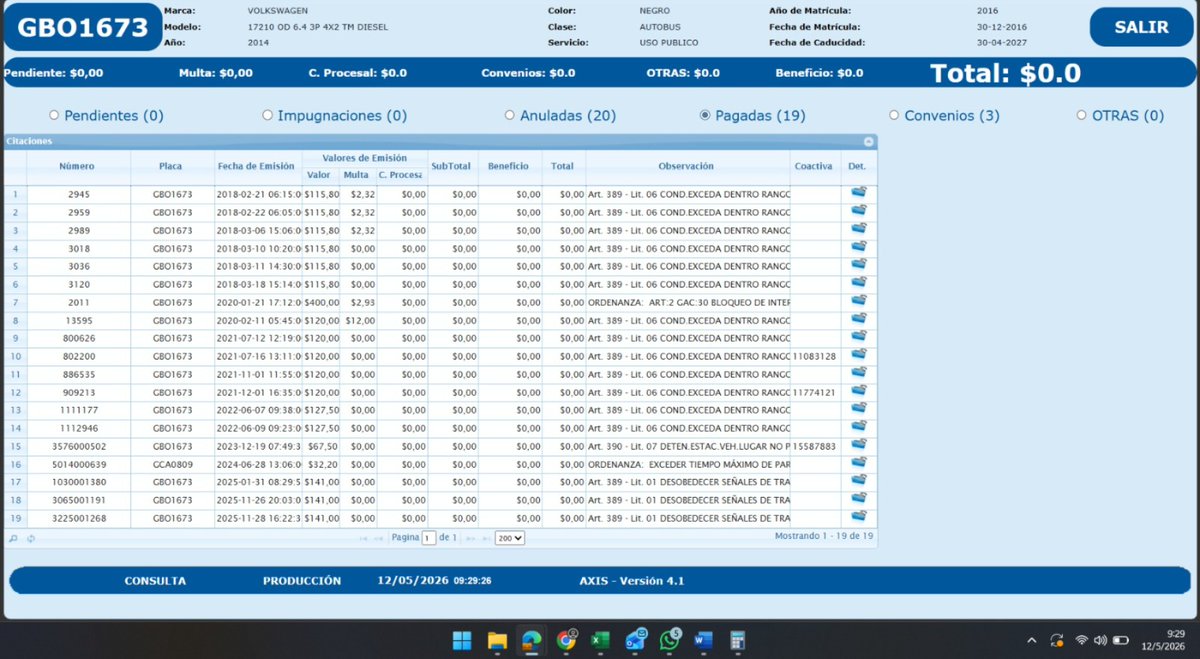
Task: Open detail icon for citation 800626
Action: pos(858,337)
